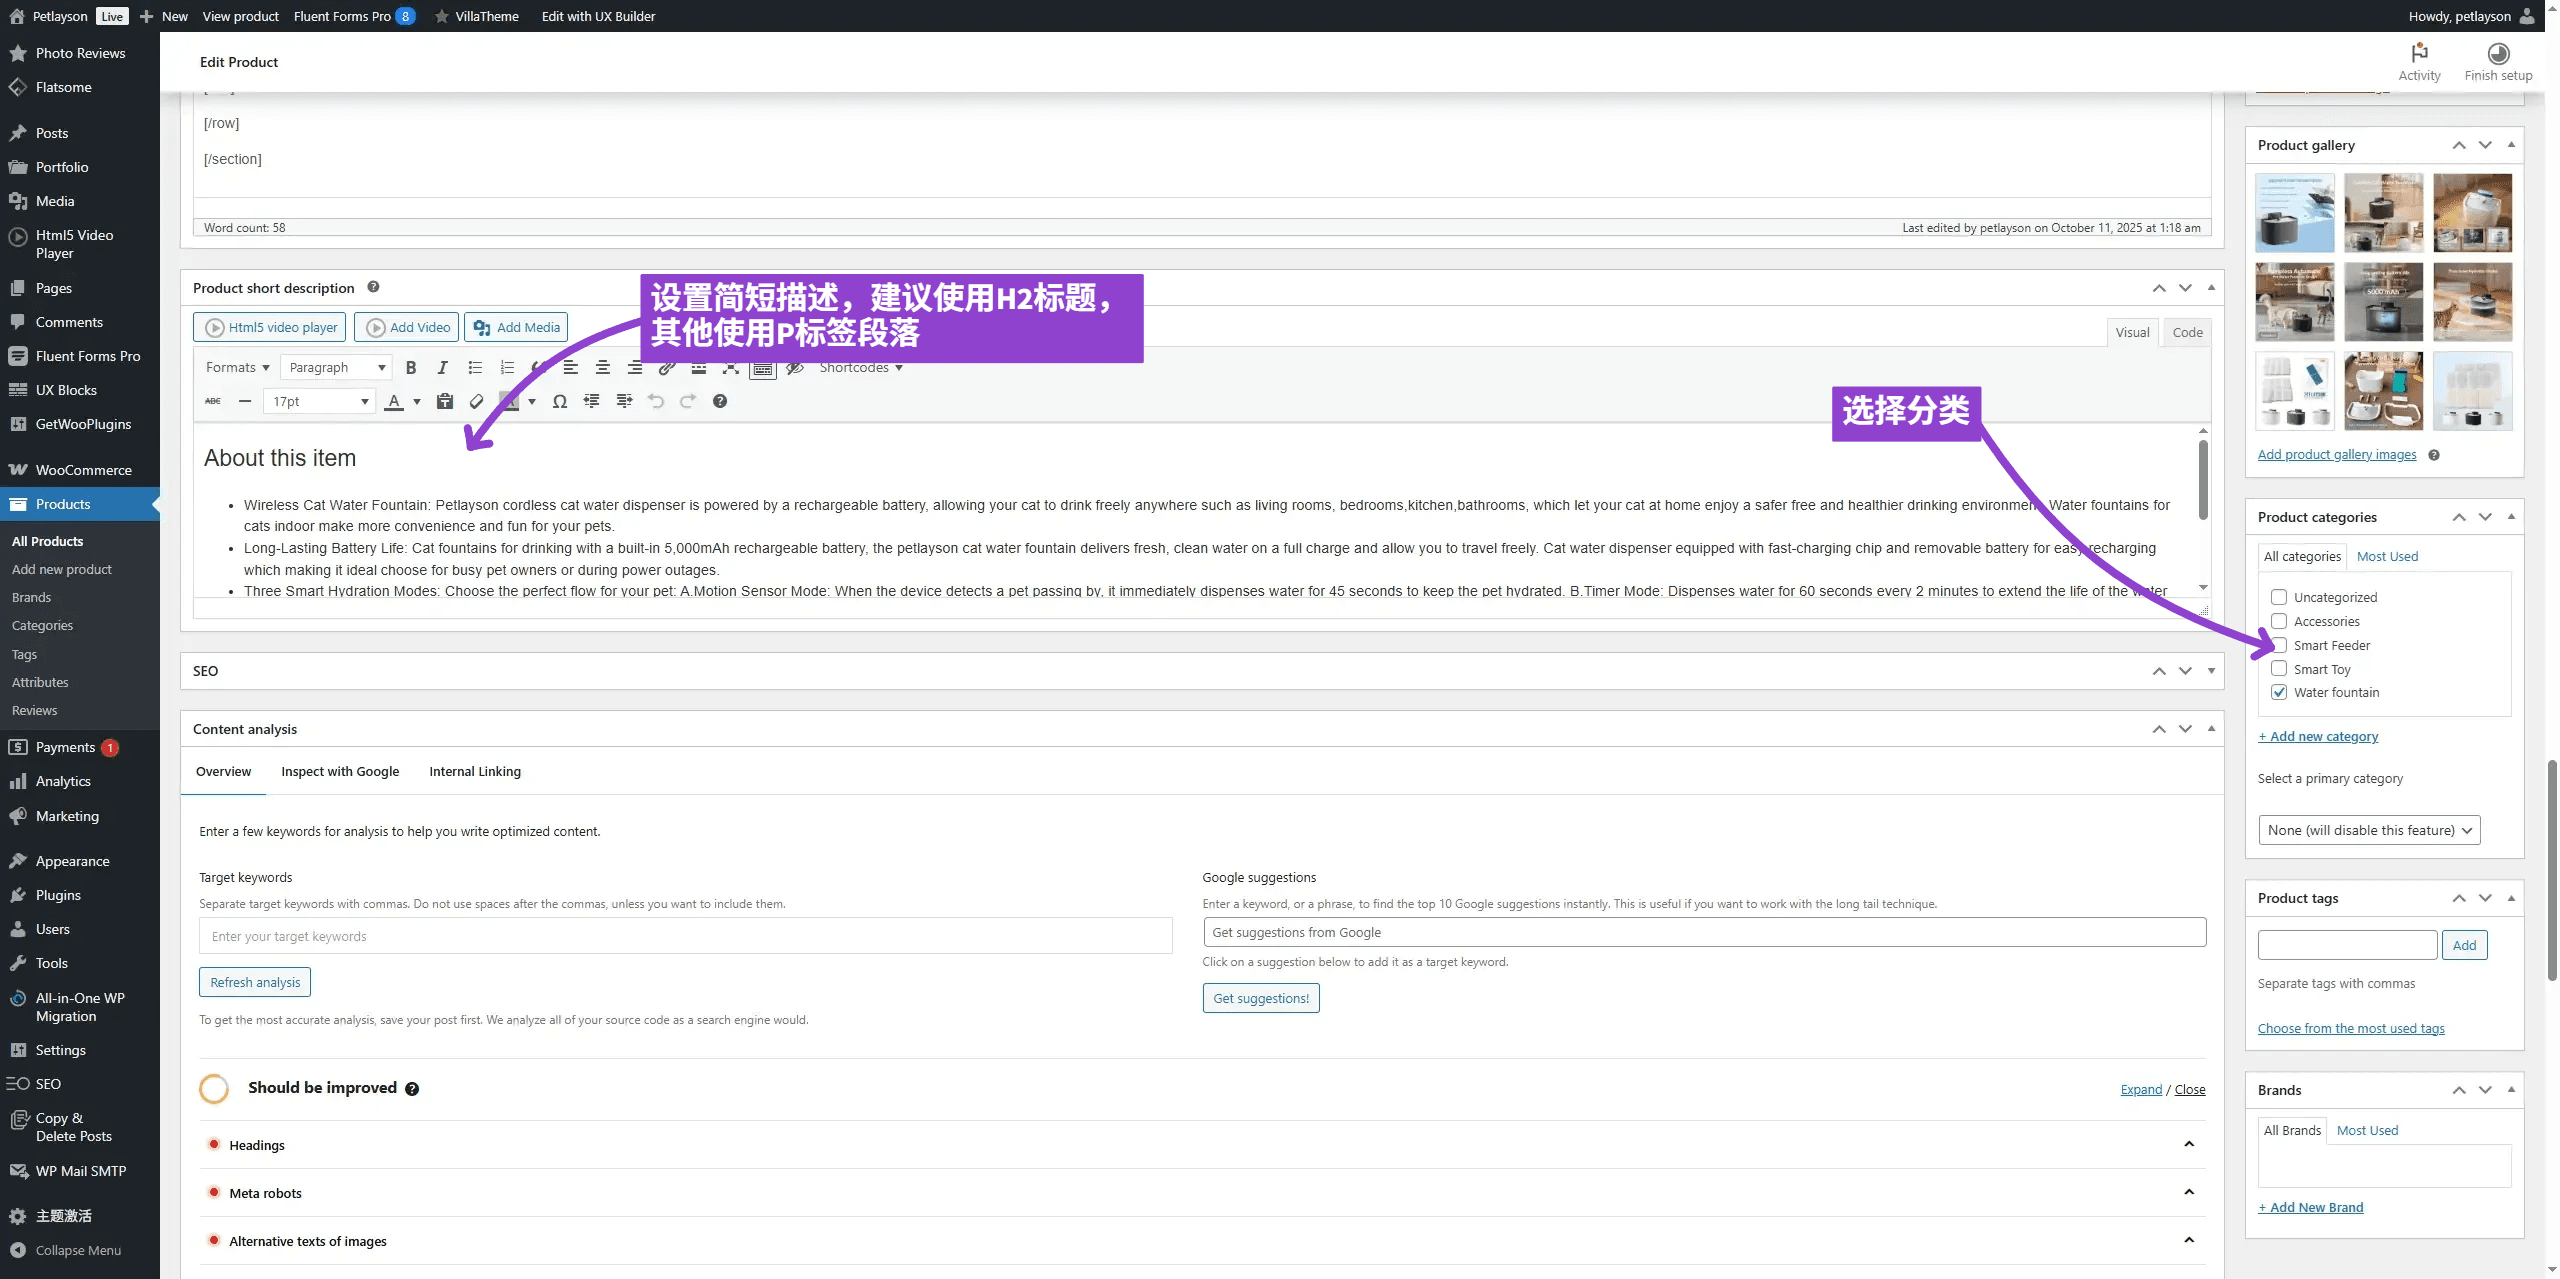The width and height of the screenshot is (2560, 1279).
Task: Click Add product gallery images link
Action: click(x=2336, y=455)
